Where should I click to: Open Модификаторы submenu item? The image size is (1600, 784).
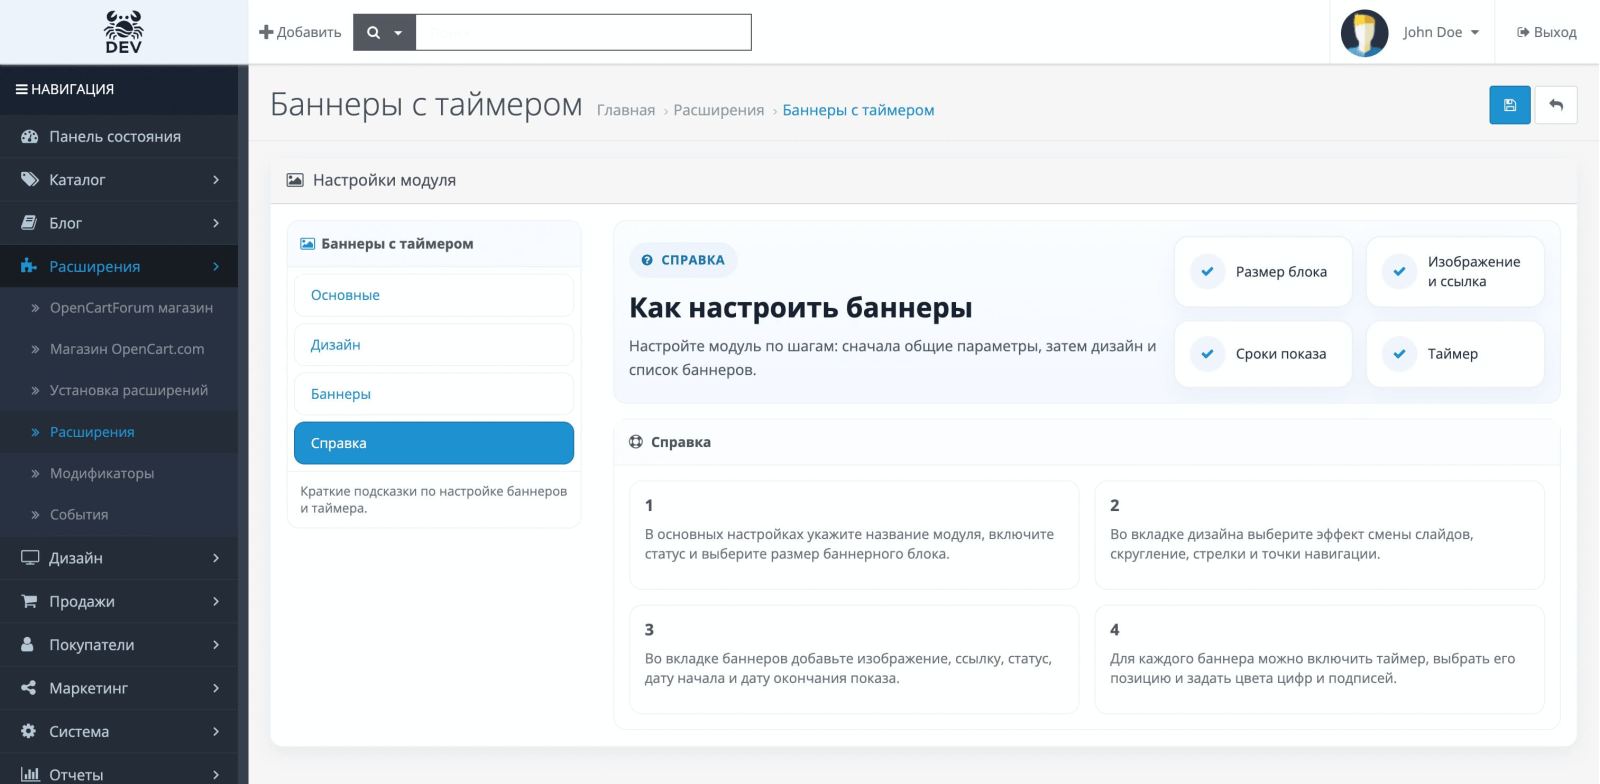(102, 473)
